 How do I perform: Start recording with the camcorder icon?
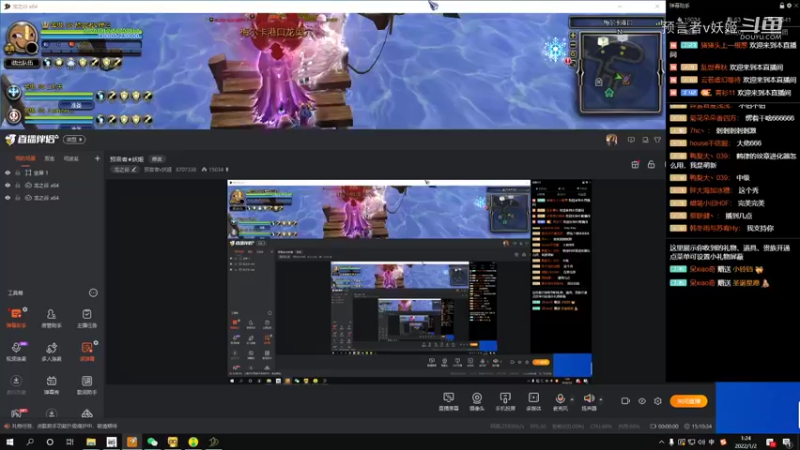click(625, 401)
